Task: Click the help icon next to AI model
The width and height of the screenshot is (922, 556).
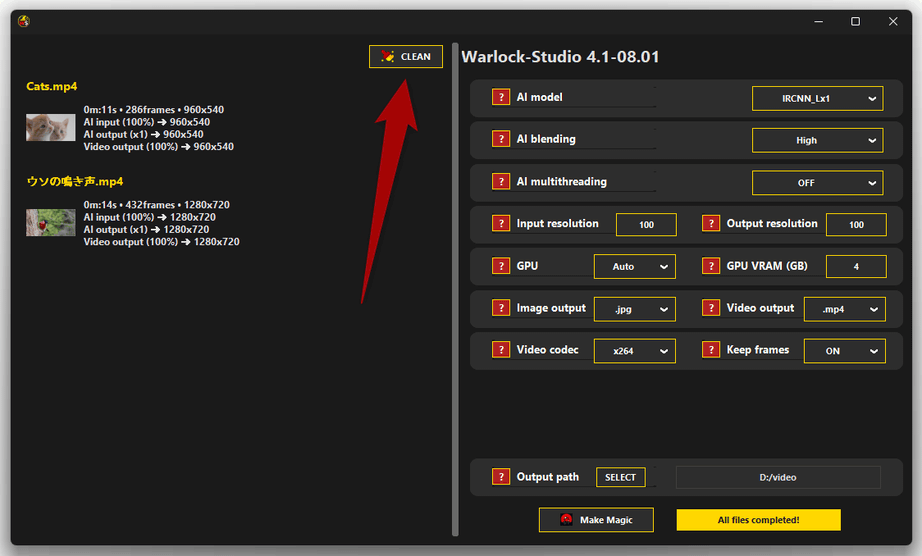Action: tap(501, 98)
